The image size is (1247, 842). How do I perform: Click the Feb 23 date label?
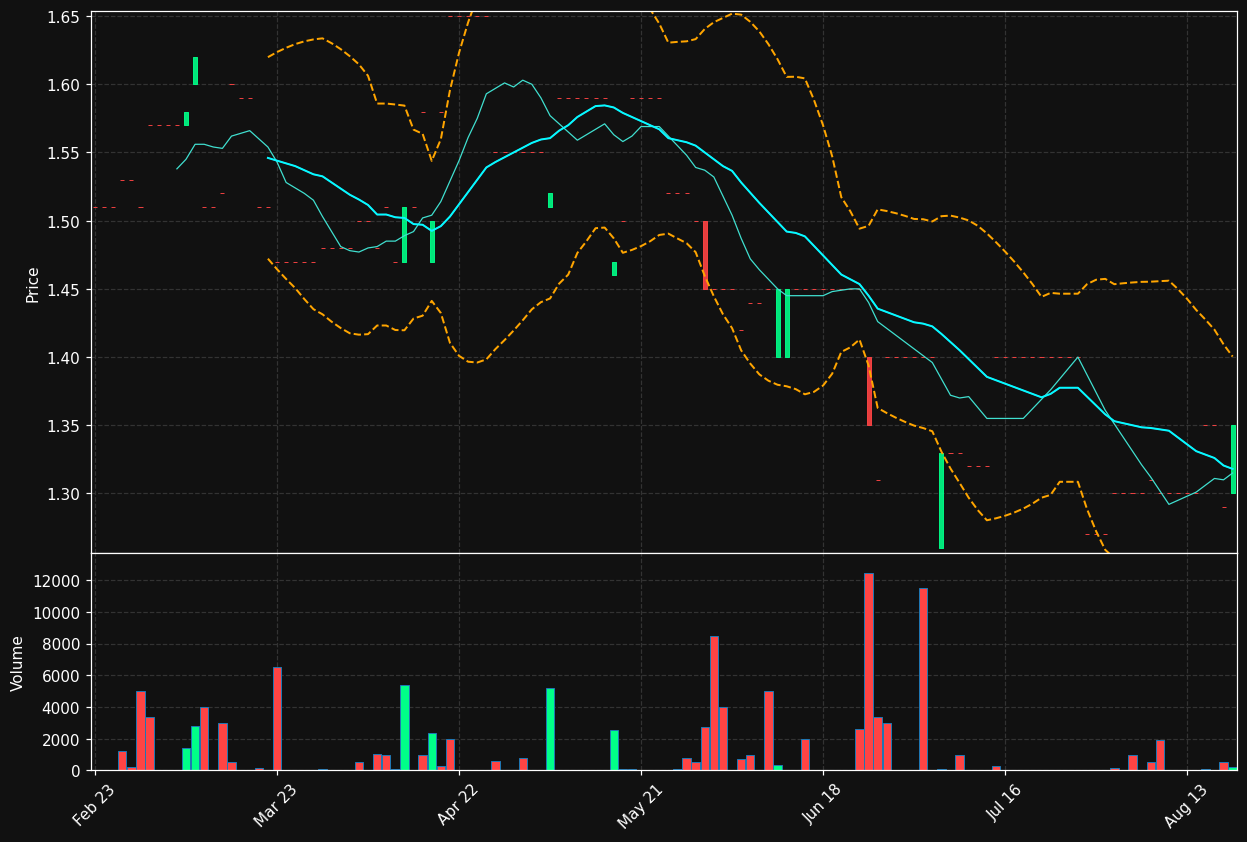pyautogui.click(x=93, y=805)
